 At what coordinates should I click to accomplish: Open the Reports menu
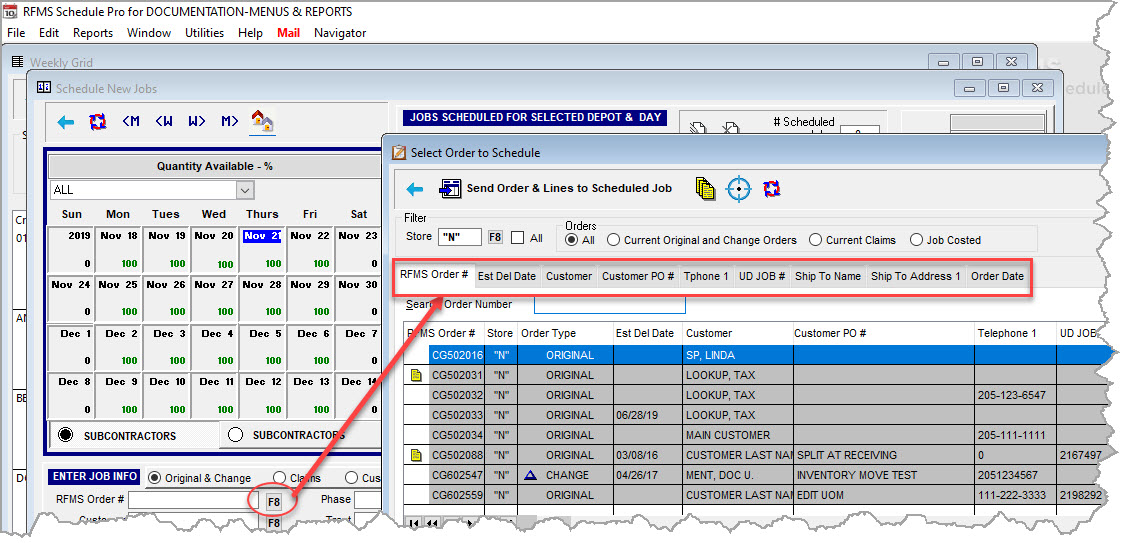(x=93, y=33)
